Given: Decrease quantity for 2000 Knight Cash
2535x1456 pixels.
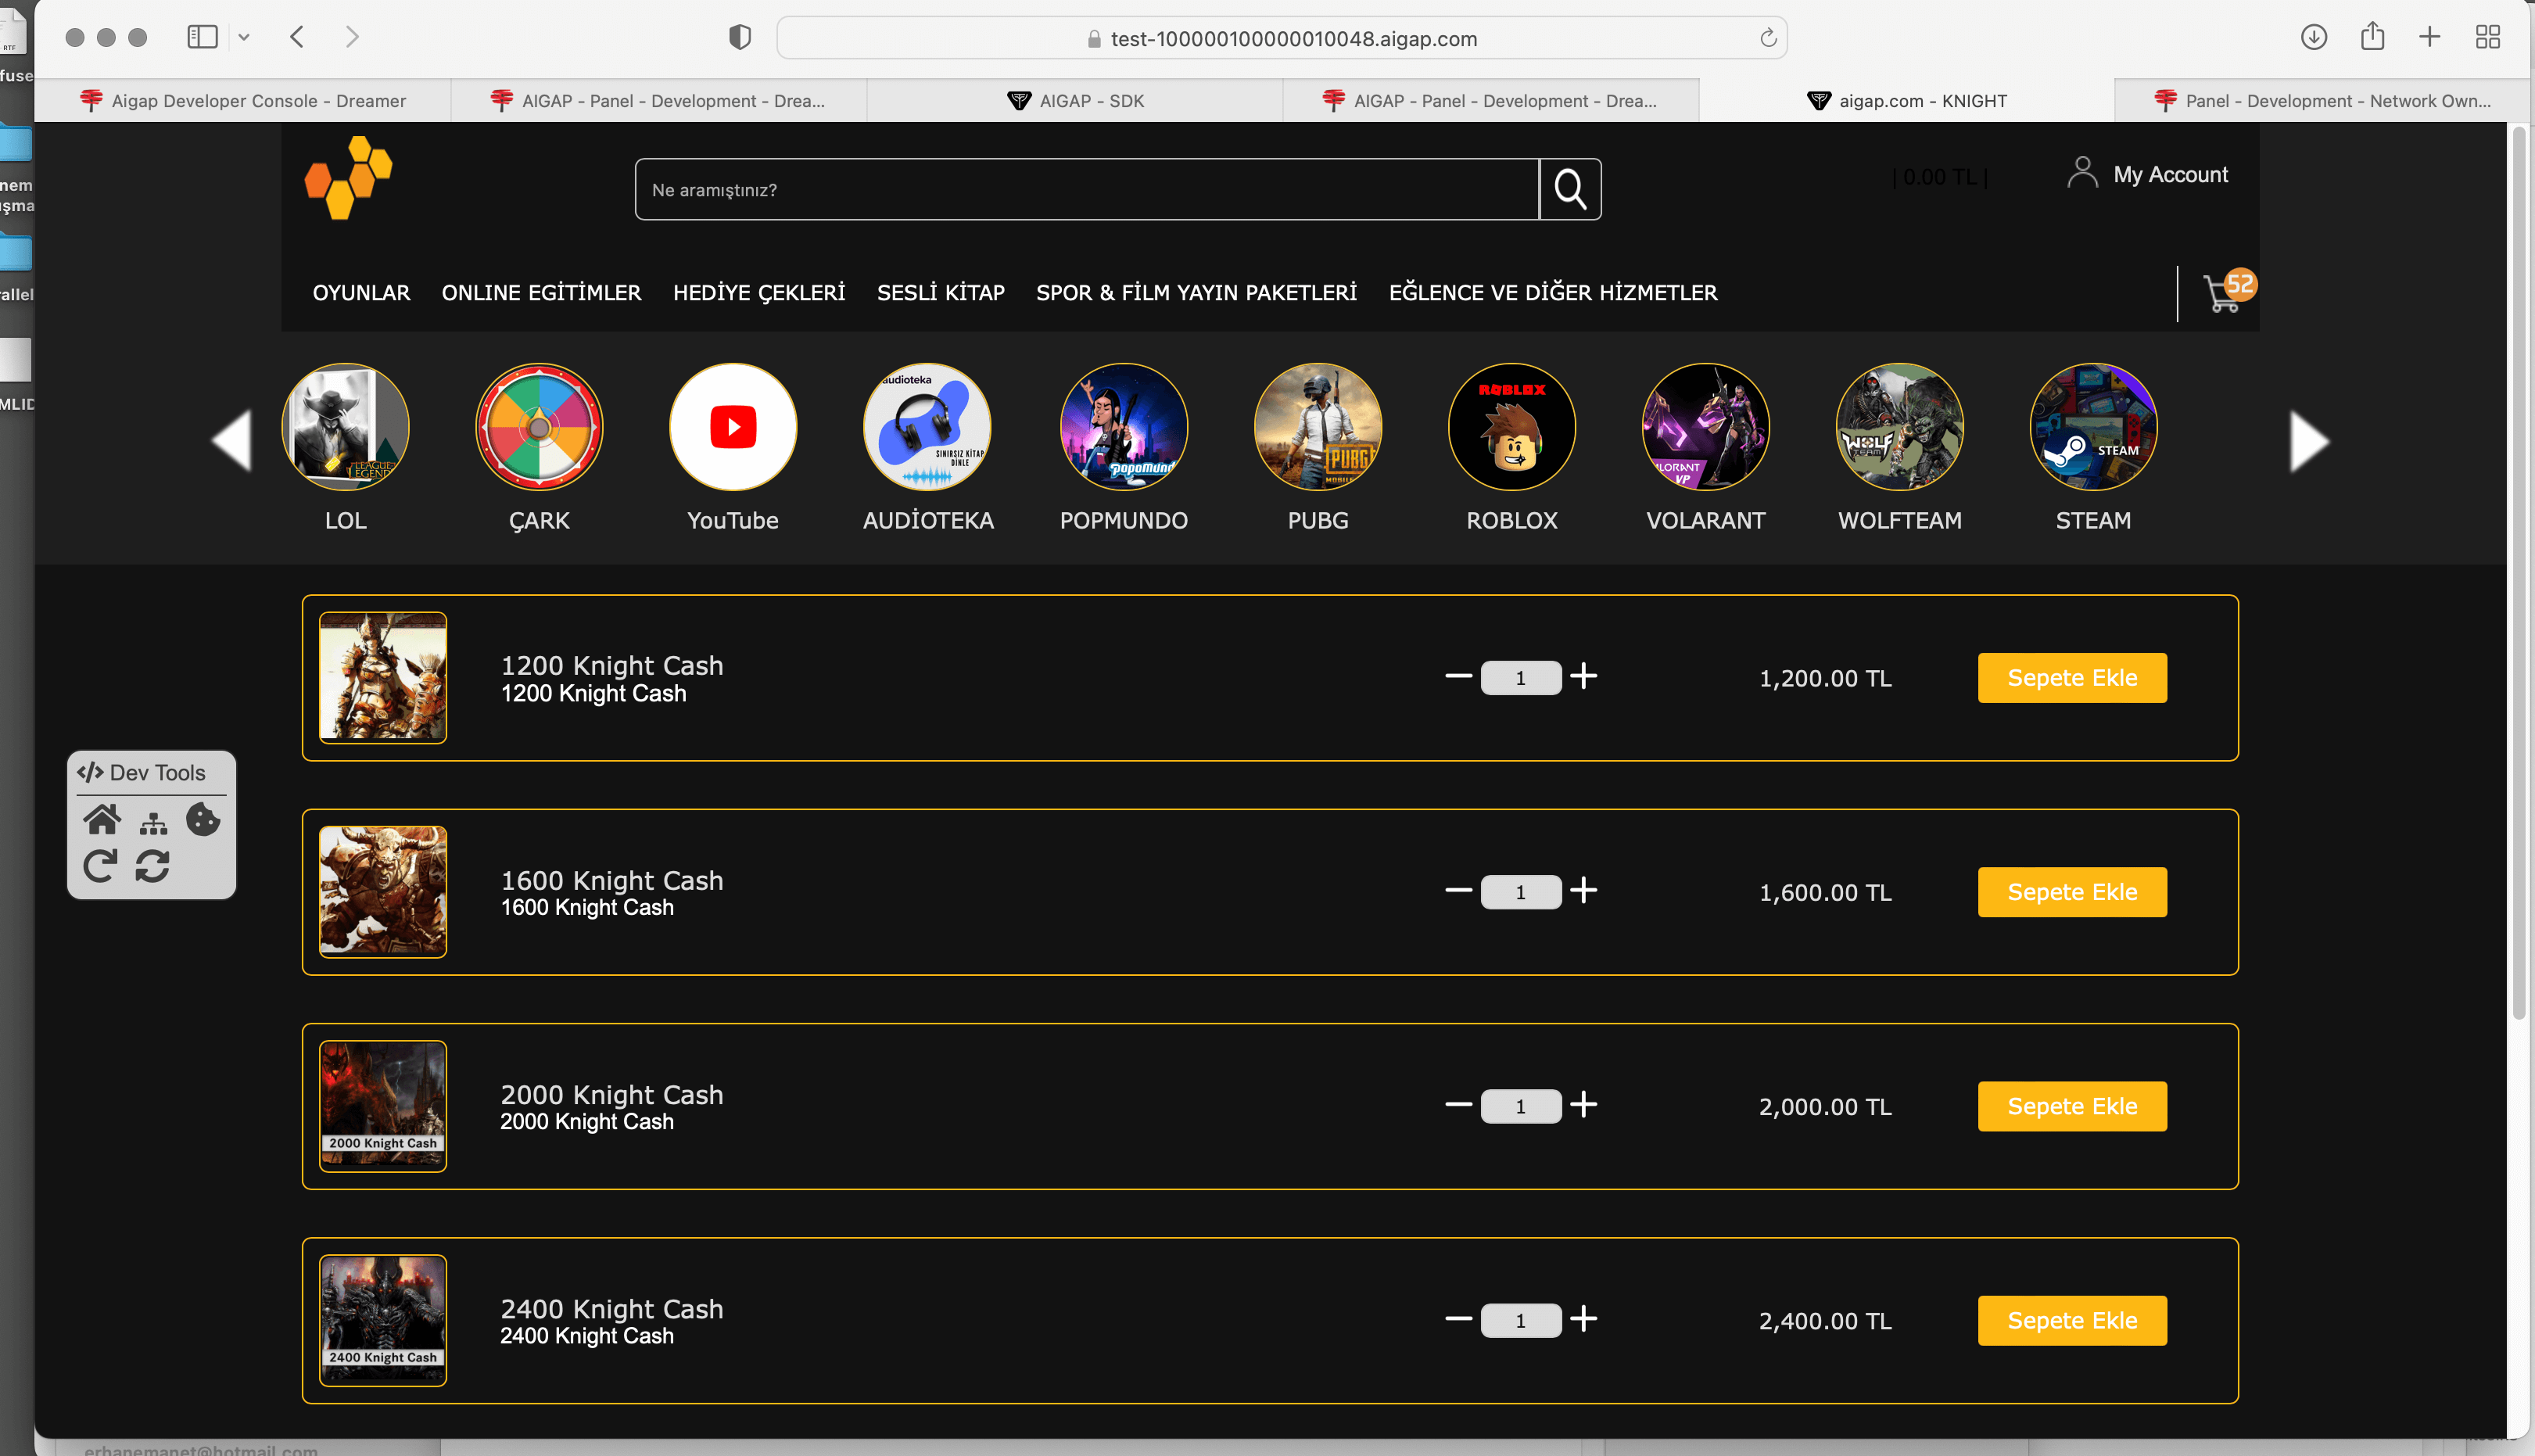Looking at the screenshot, I should click(x=1458, y=1105).
